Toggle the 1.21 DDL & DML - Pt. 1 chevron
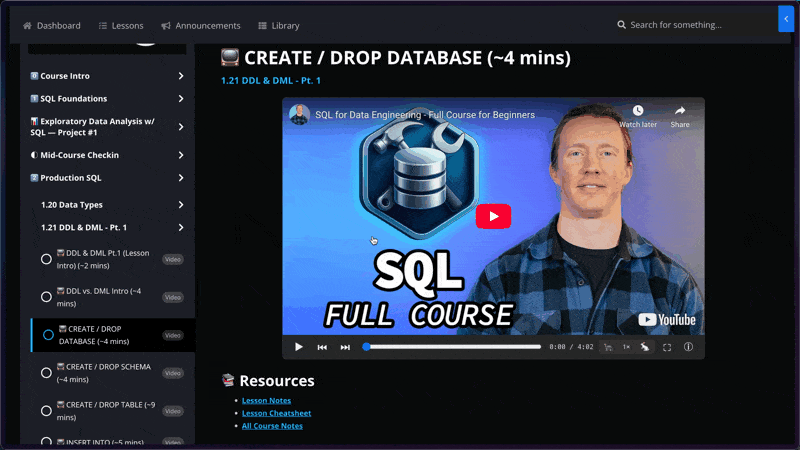 [x=181, y=228]
